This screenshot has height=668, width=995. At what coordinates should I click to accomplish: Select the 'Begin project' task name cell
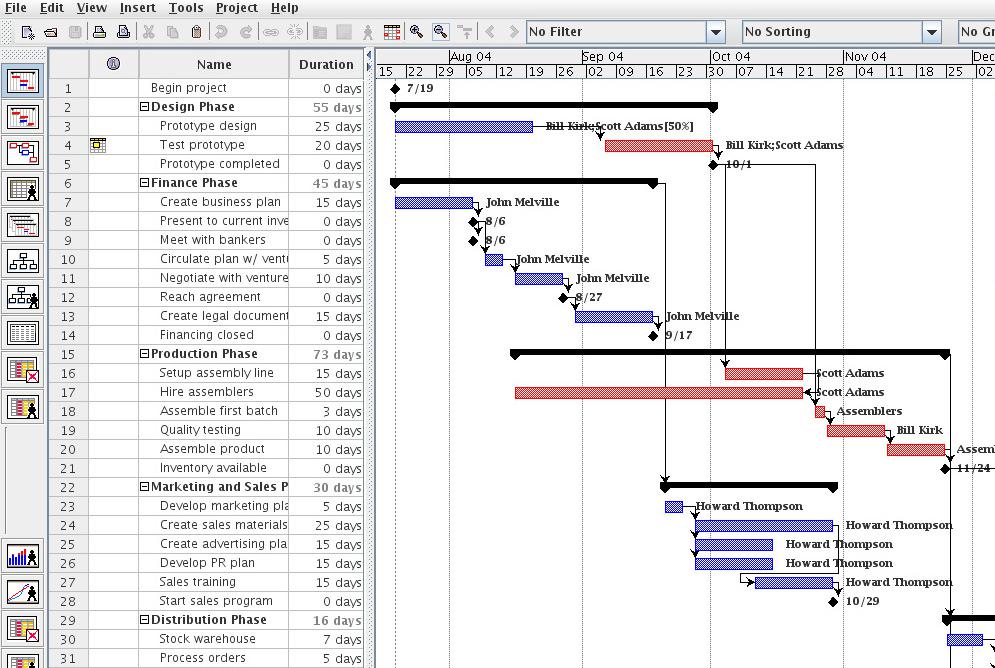214,88
